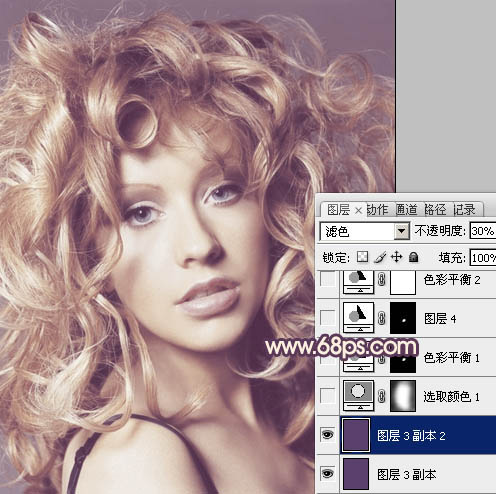Switch to the 路径 tab
This screenshot has height=494, width=496.
(x=435, y=210)
